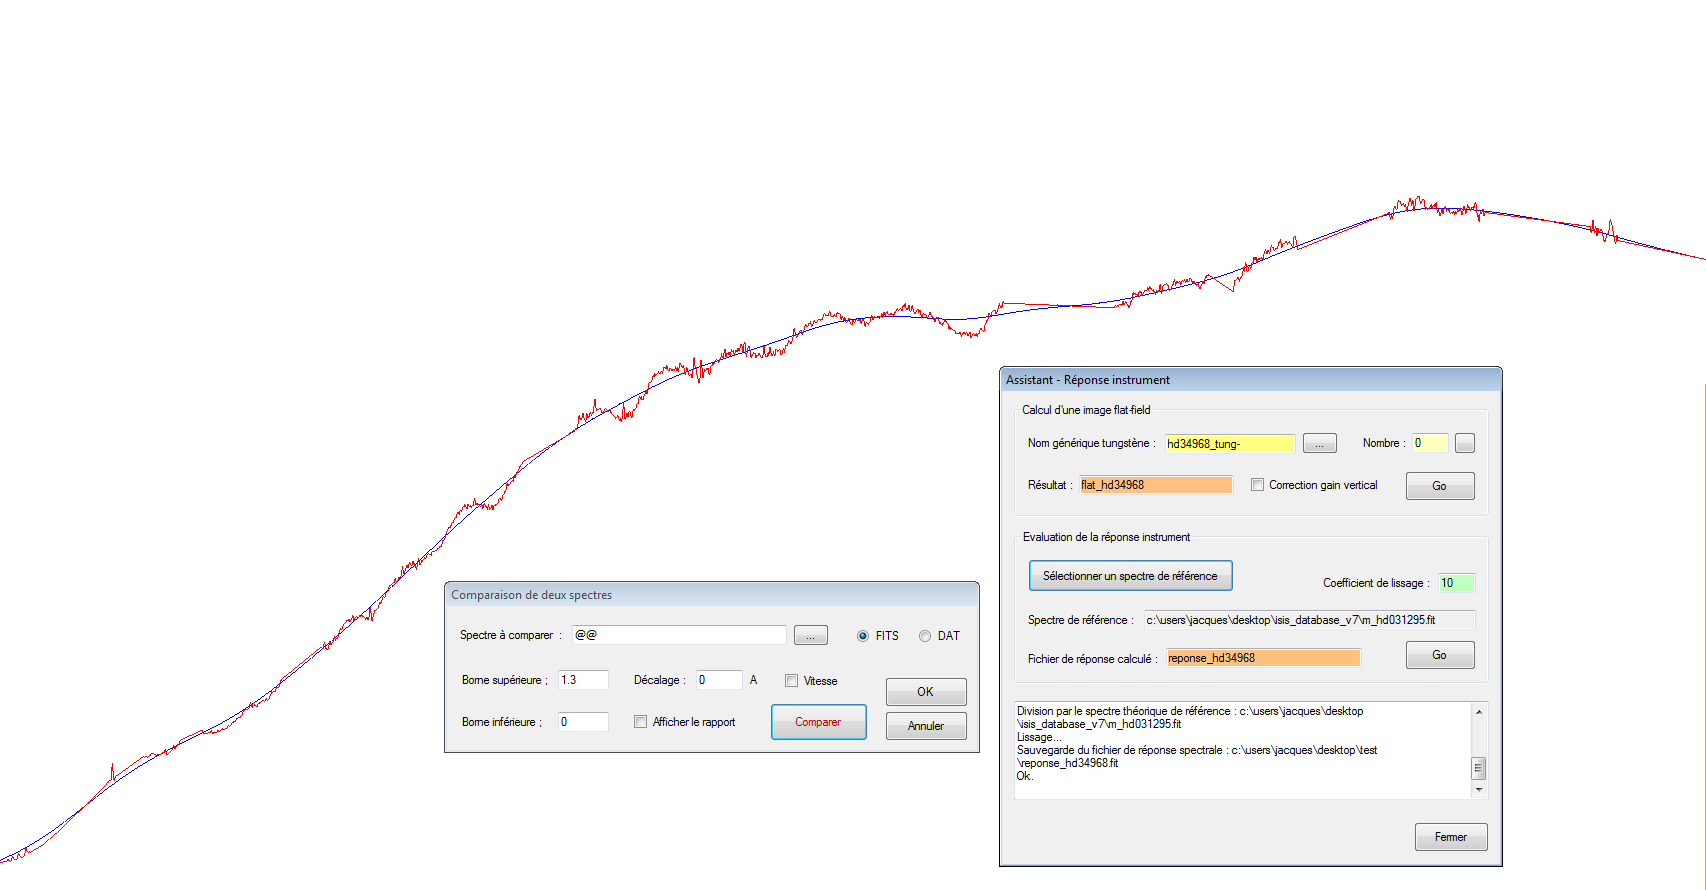Select the DAT radio option
This screenshot has height=890, width=1706.
click(x=925, y=636)
